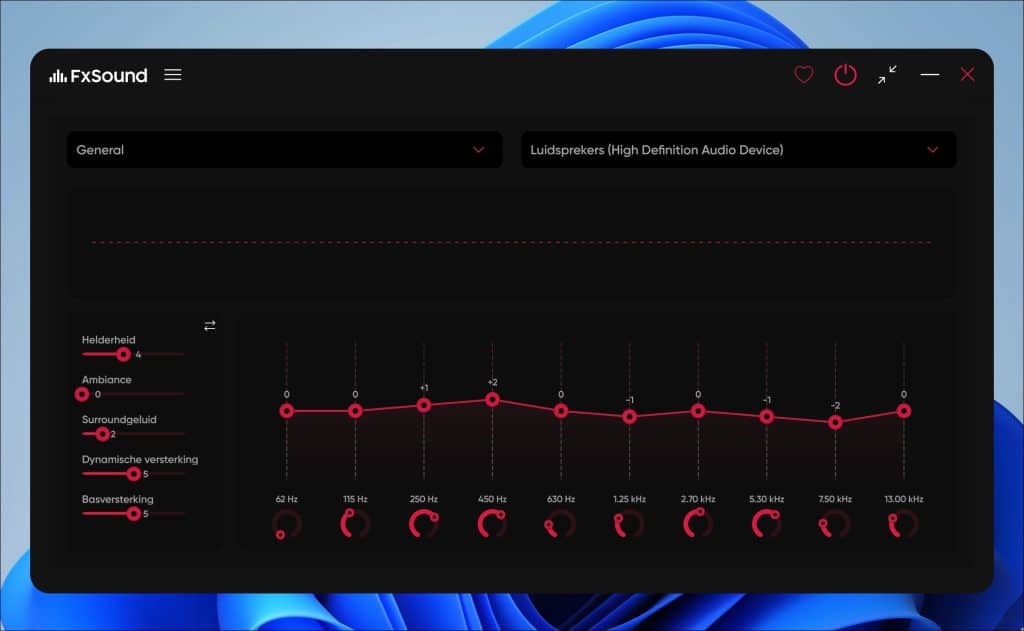Minimize the FxSound window
The image size is (1024, 631).
(x=929, y=74)
